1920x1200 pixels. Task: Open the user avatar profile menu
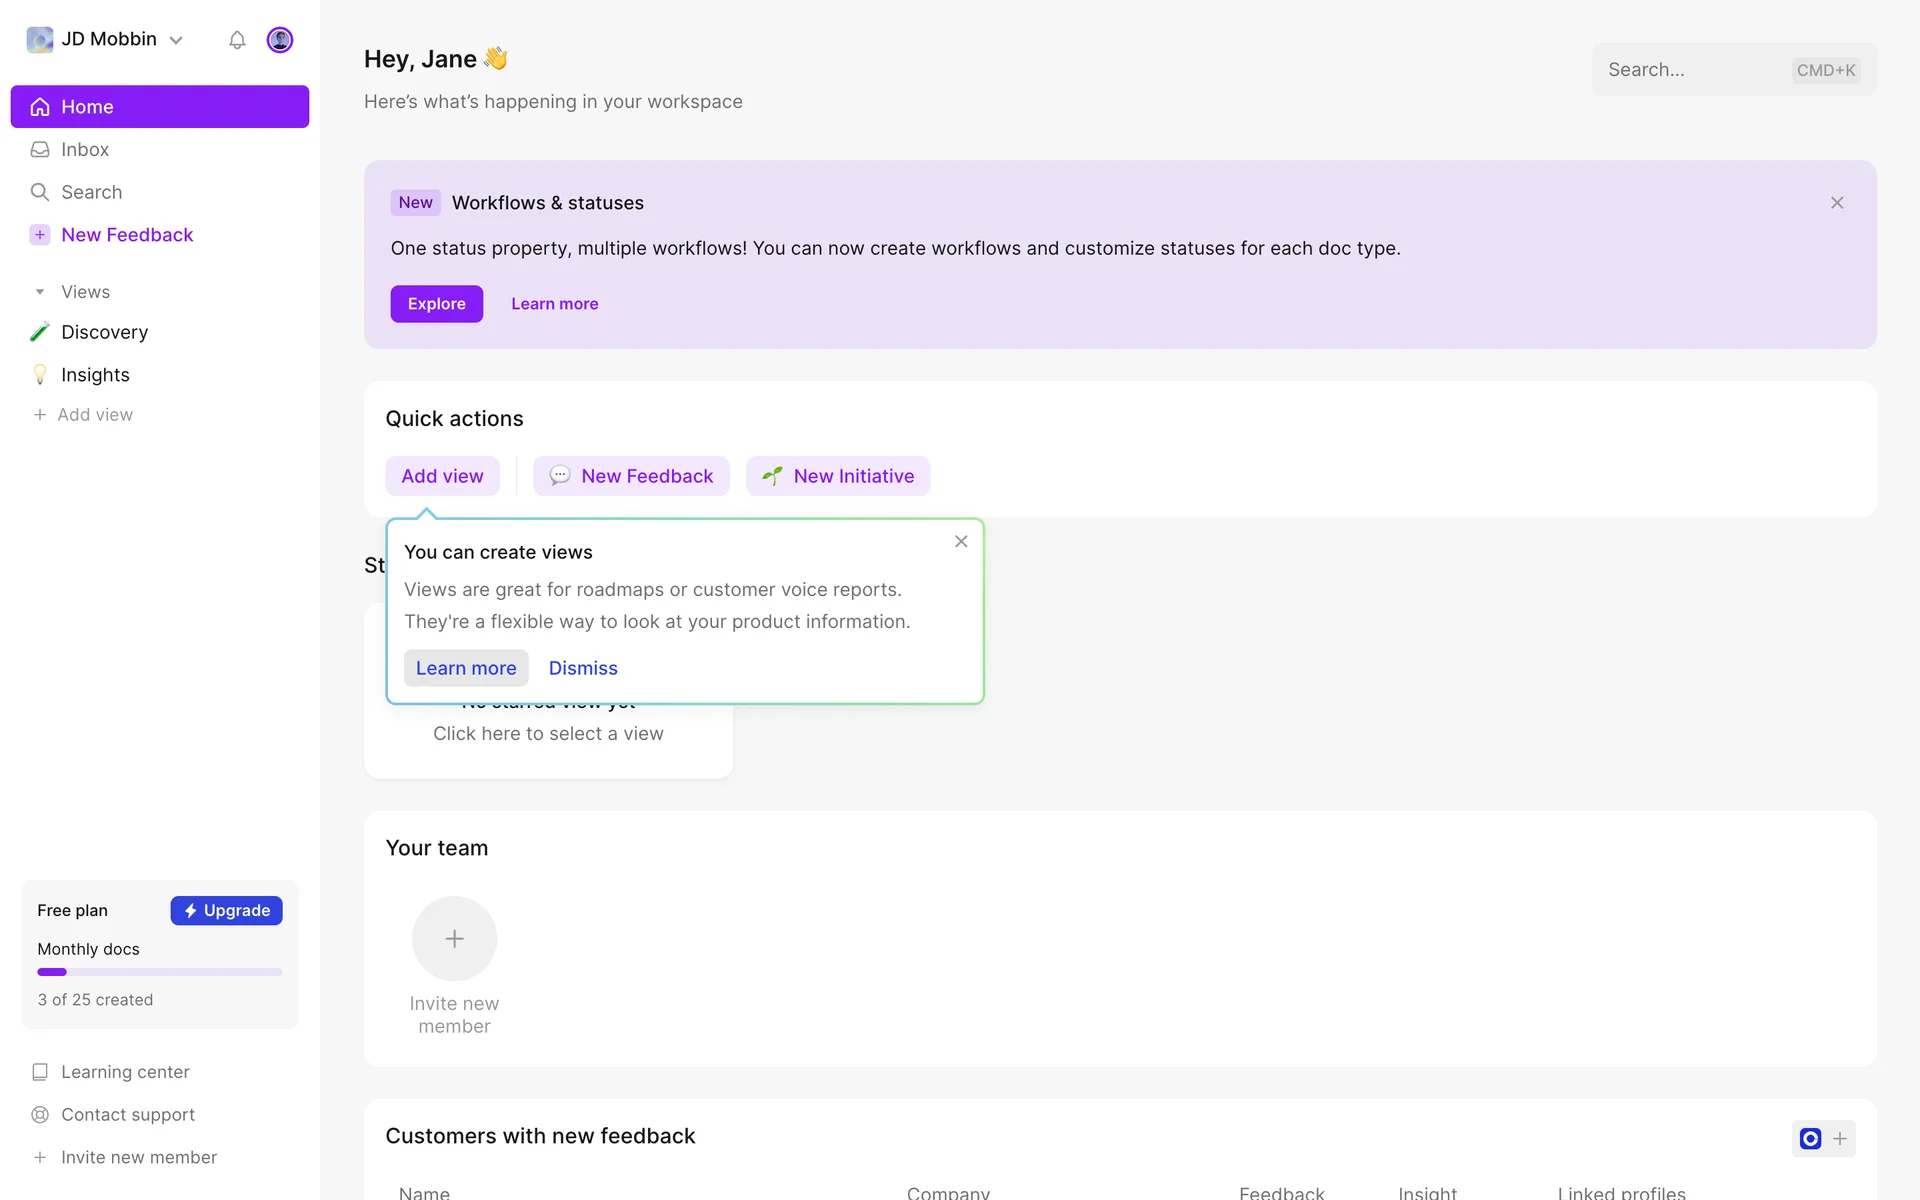point(280,40)
